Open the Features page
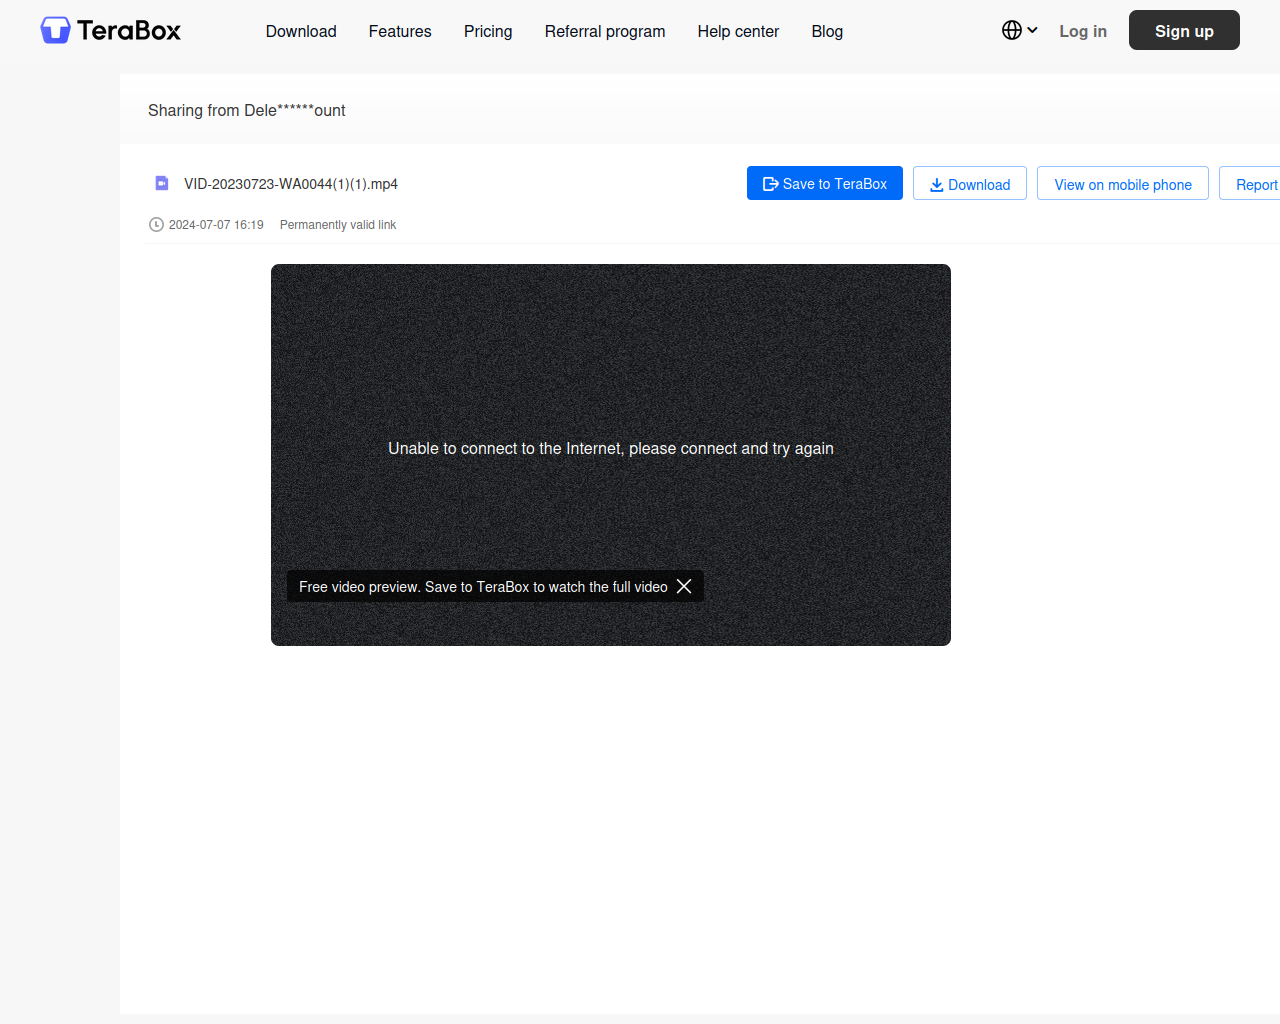 point(400,31)
